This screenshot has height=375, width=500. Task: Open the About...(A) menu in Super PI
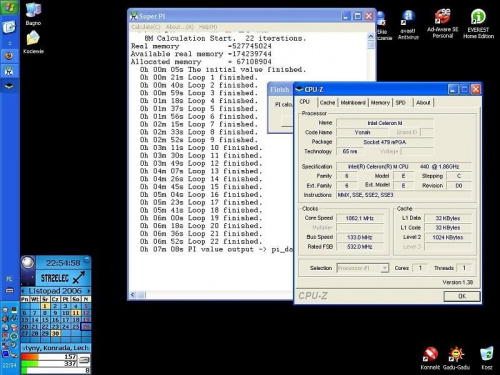(x=180, y=27)
